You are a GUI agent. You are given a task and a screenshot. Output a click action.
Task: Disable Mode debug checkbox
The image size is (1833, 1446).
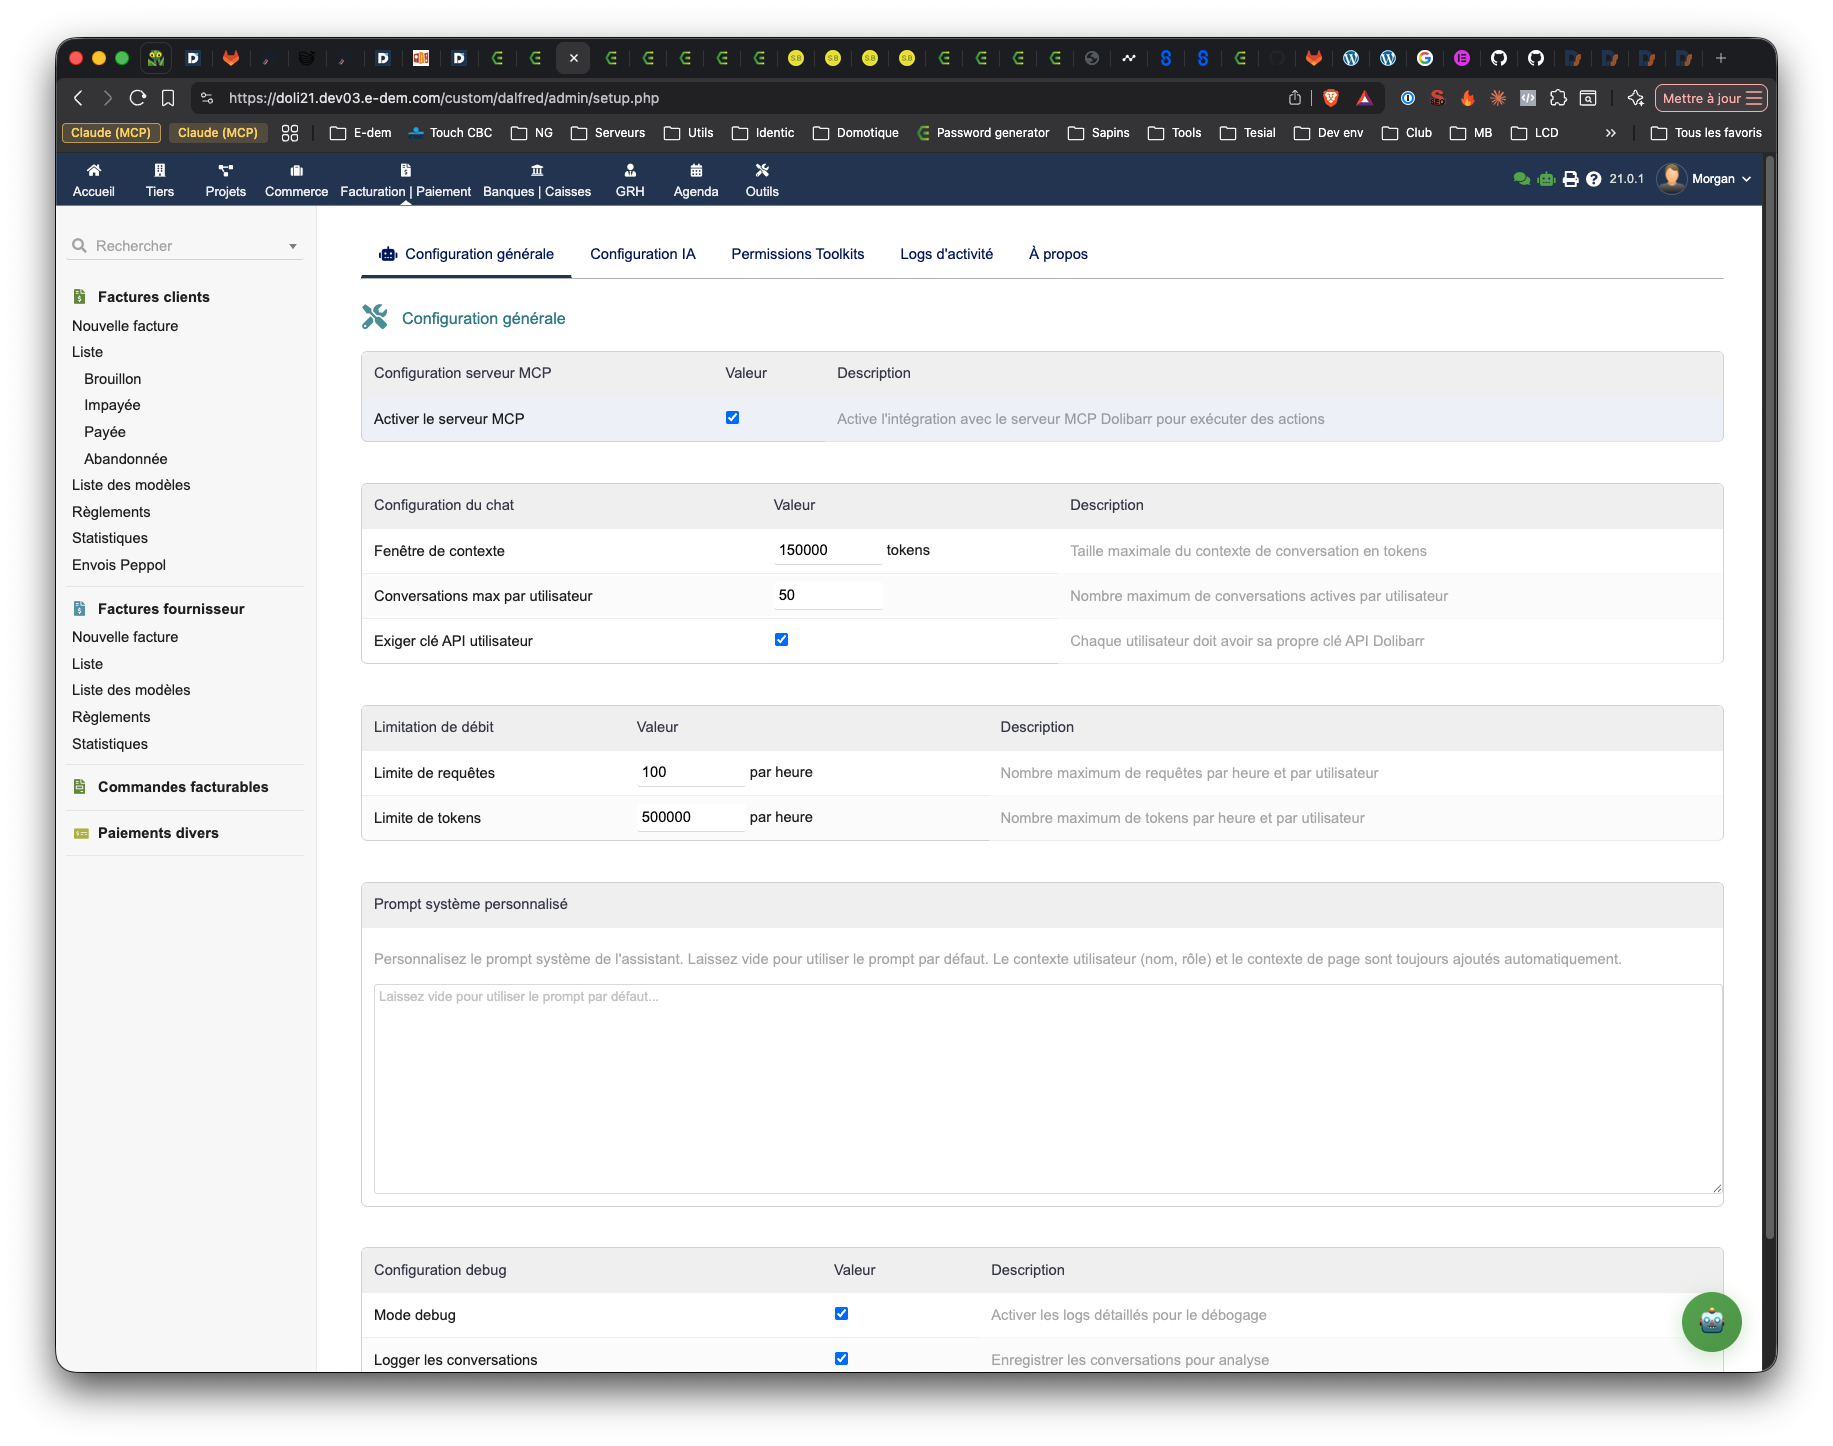[841, 1314]
